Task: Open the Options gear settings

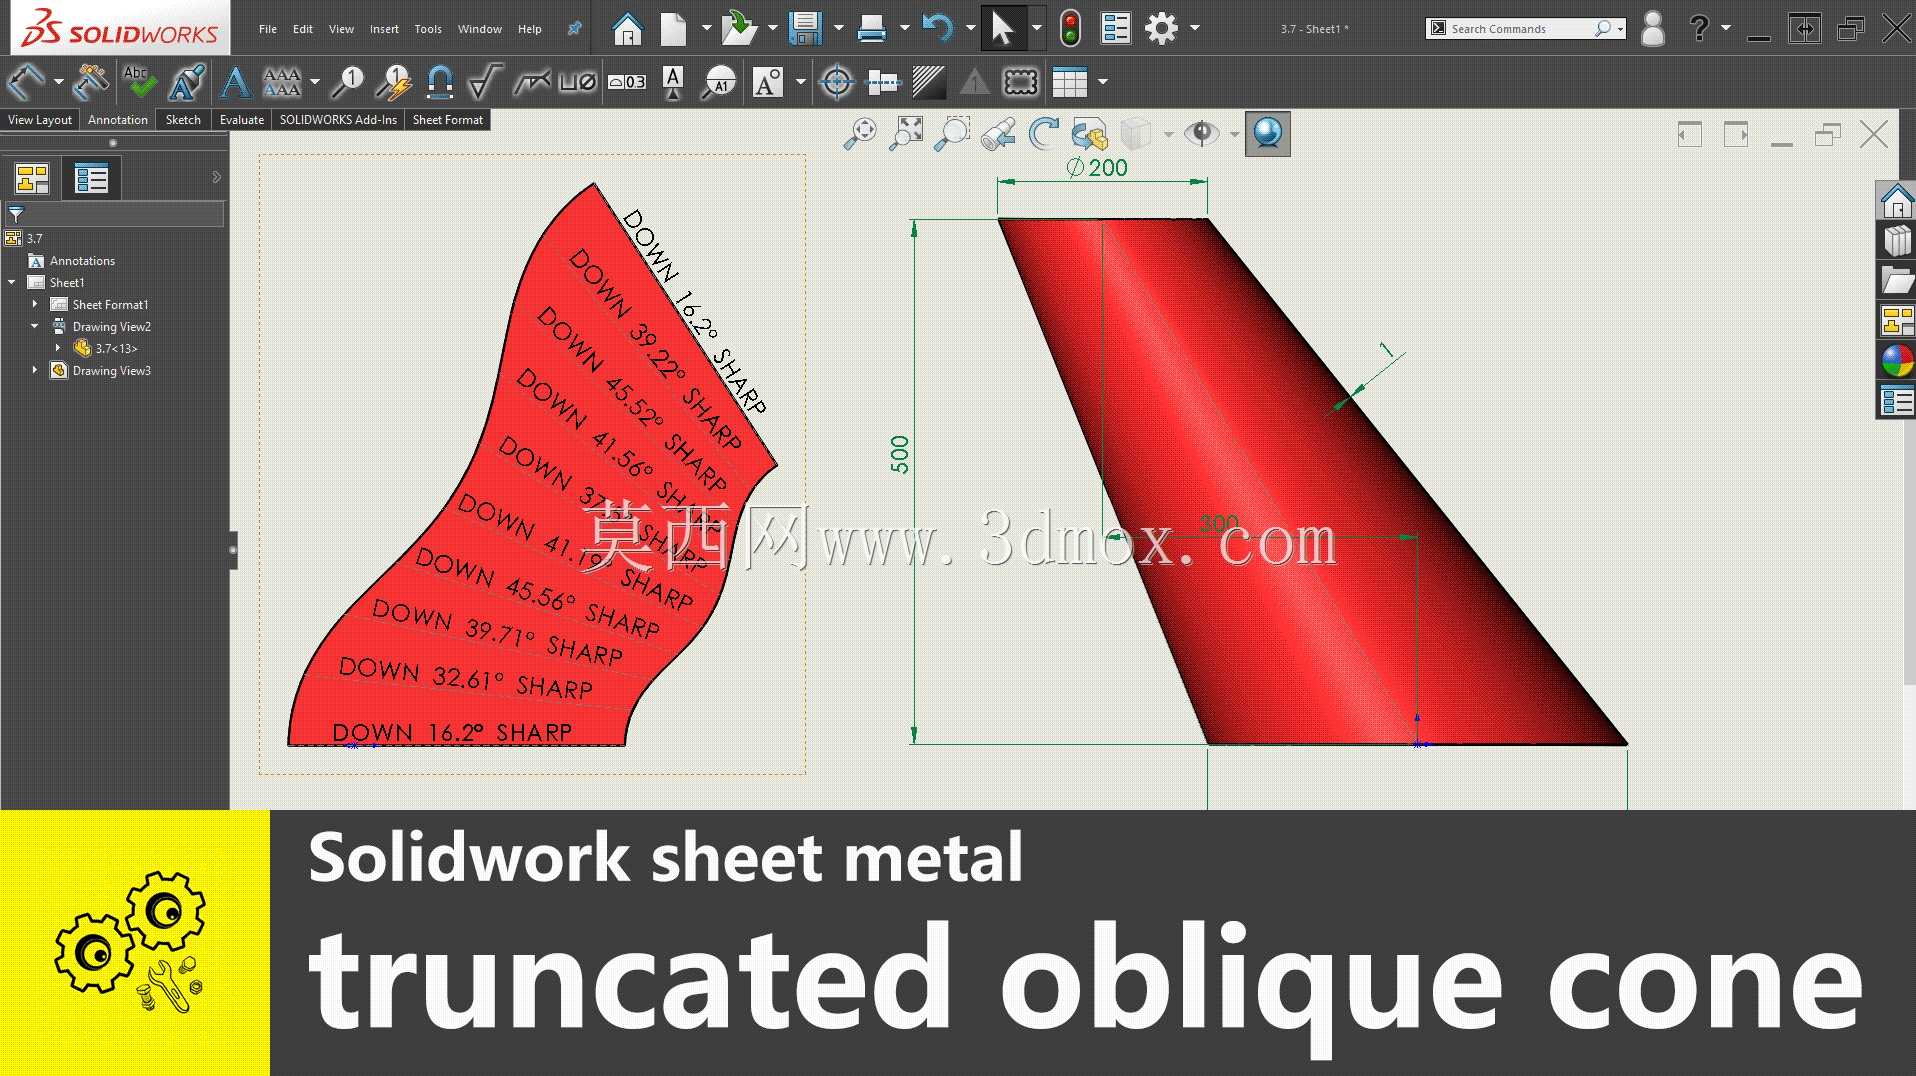Action: pyautogui.click(x=1161, y=28)
